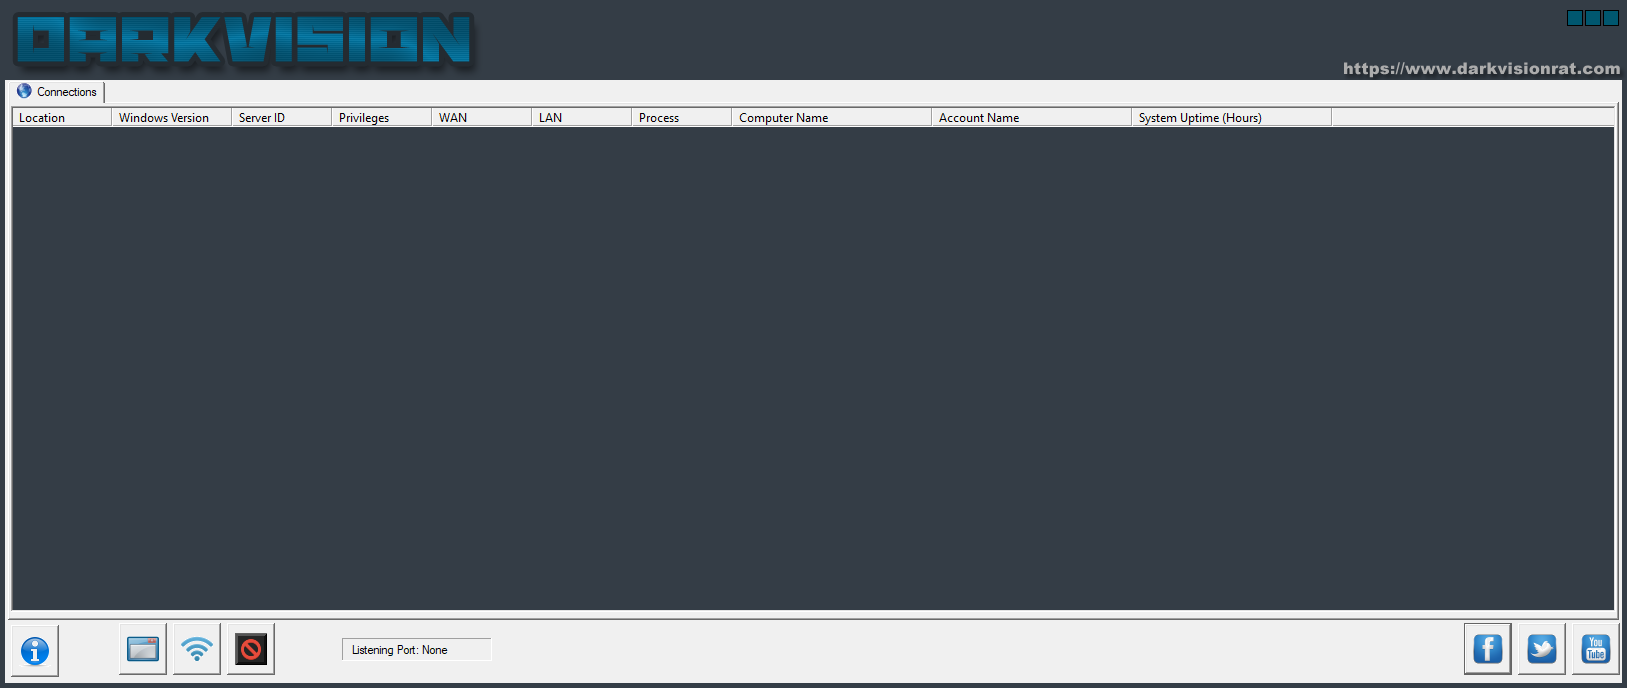Image resolution: width=1627 pixels, height=688 pixels.
Task: Click the window icon button in bottom toolbar
Action: (143, 649)
